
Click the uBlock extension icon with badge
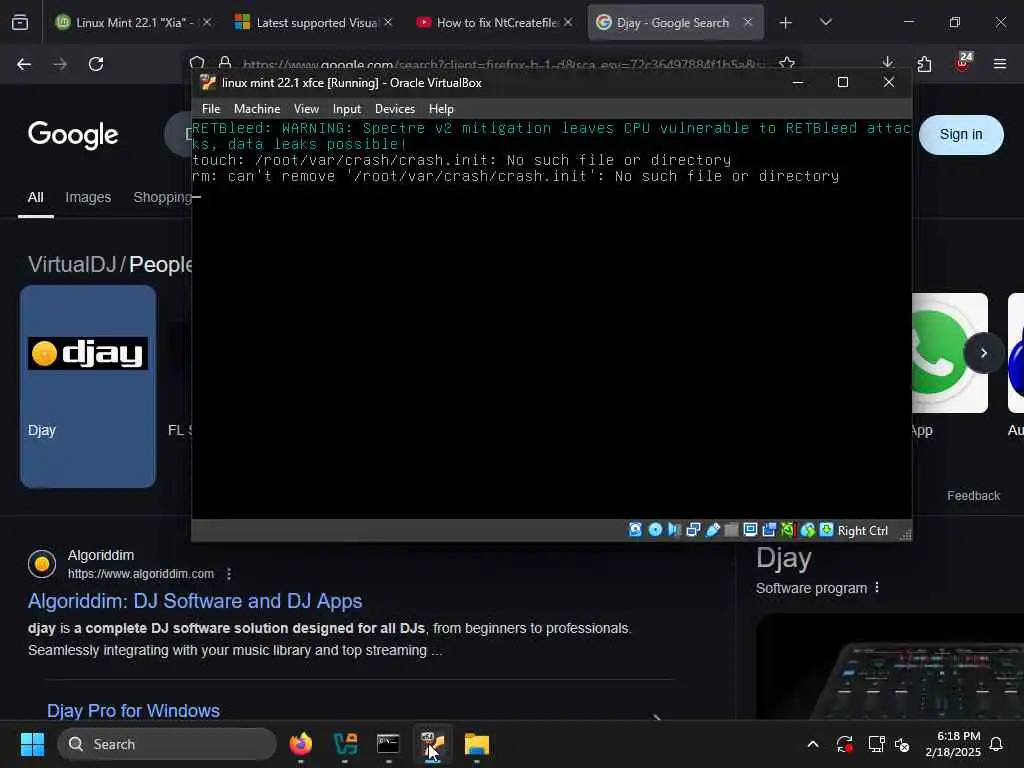coord(963,63)
